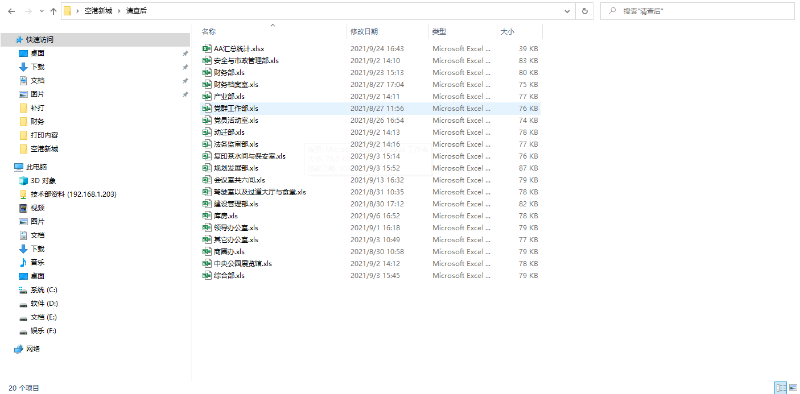The width and height of the screenshot is (800, 394).
Task: Select file name 党员活动室.xls
Action: pyautogui.click(x=236, y=120)
